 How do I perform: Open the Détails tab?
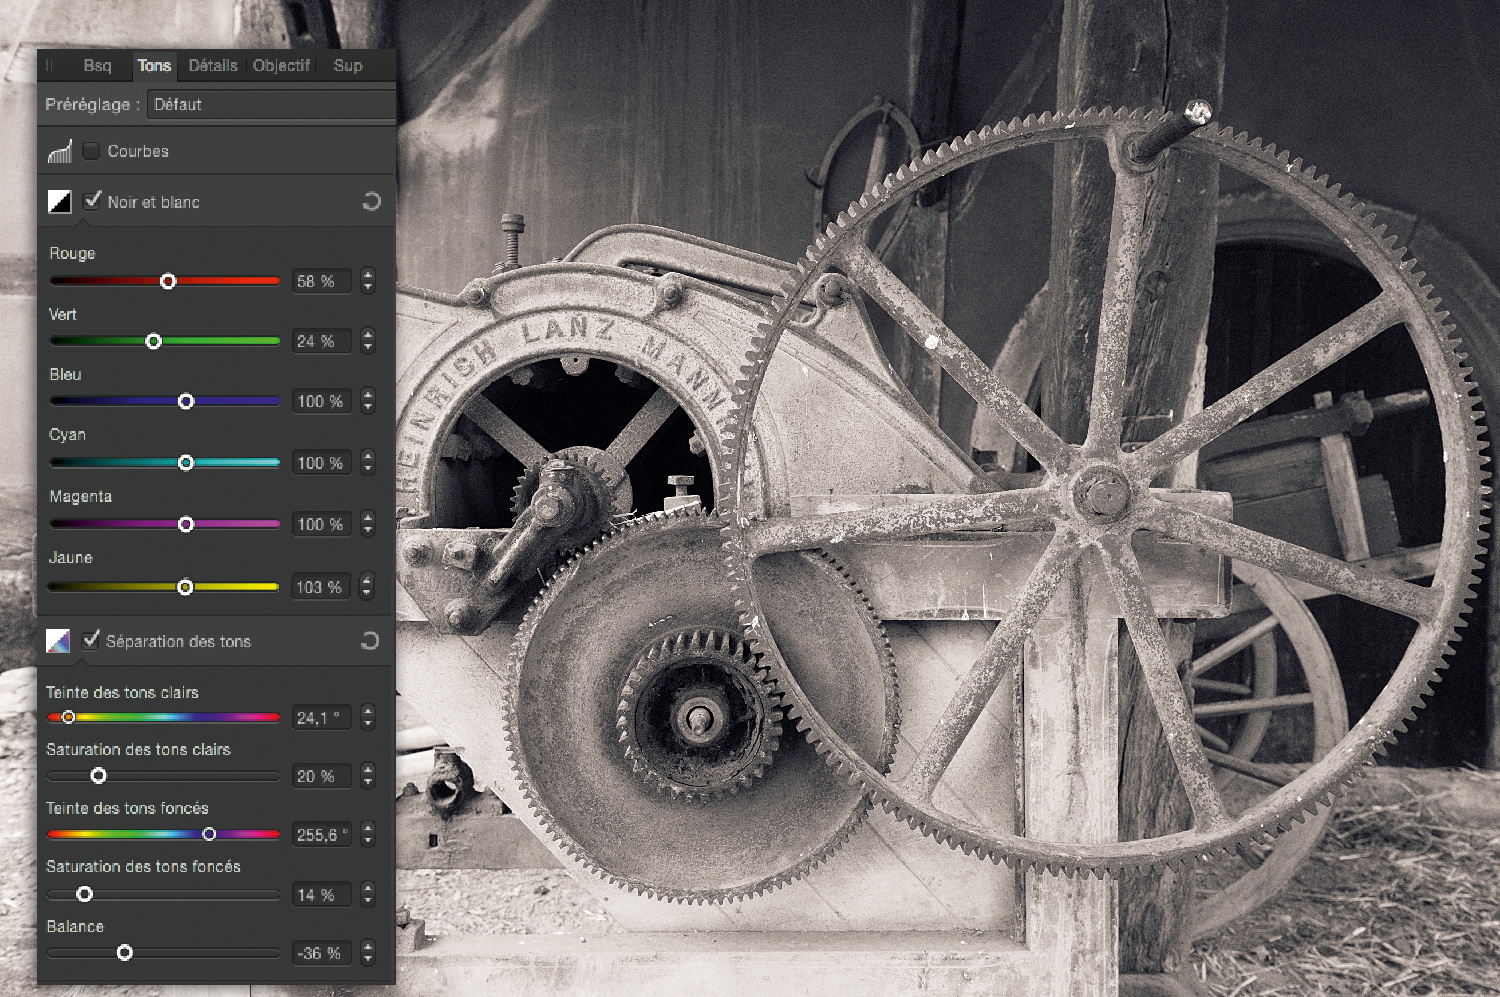[213, 65]
